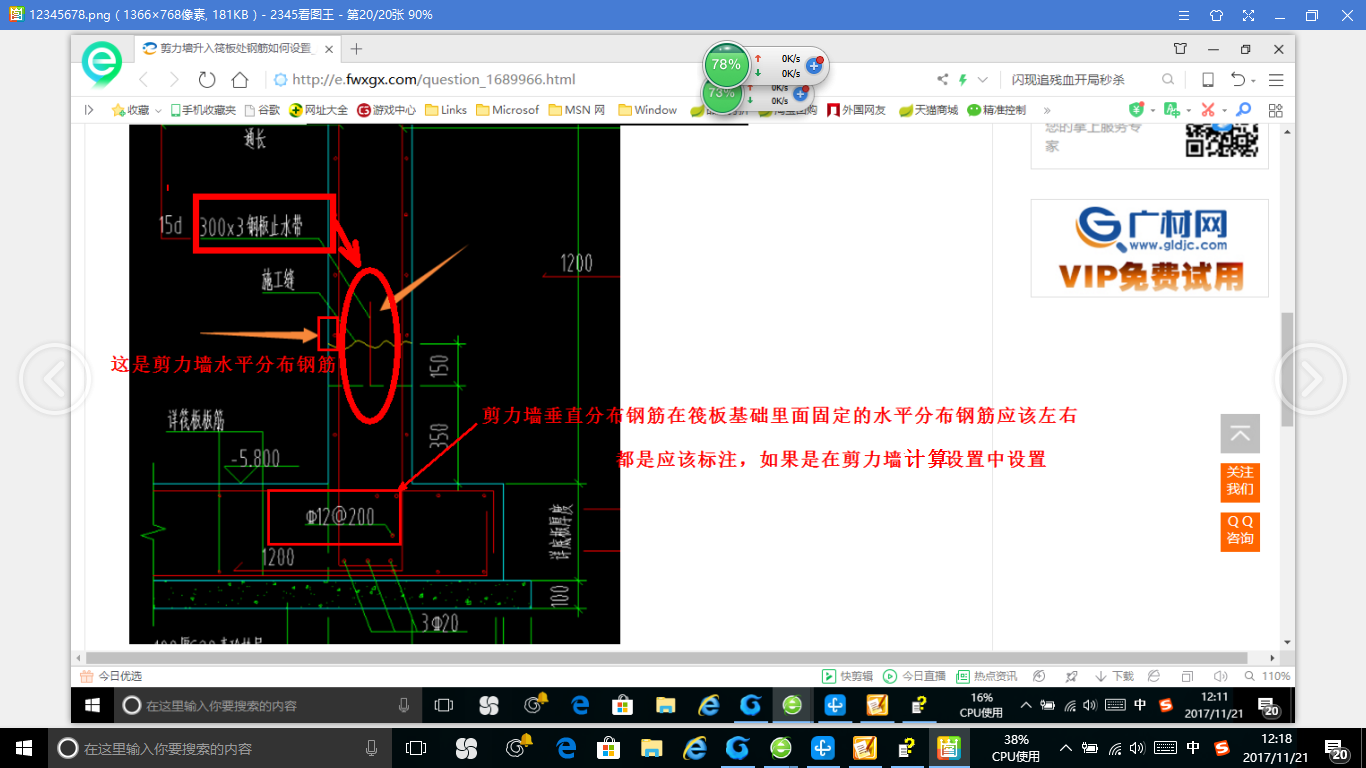This screenshot has height=768, width=1366.
Task: Open 下载 downloads in the status bar
Action: click(1114, 676)
